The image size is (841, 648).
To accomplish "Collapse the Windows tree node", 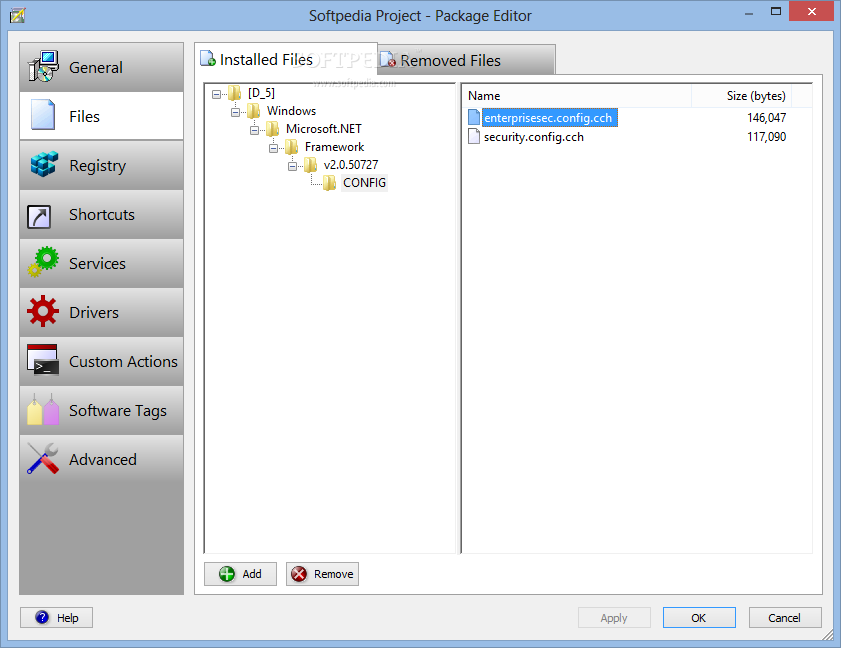I will click(235, 113).
